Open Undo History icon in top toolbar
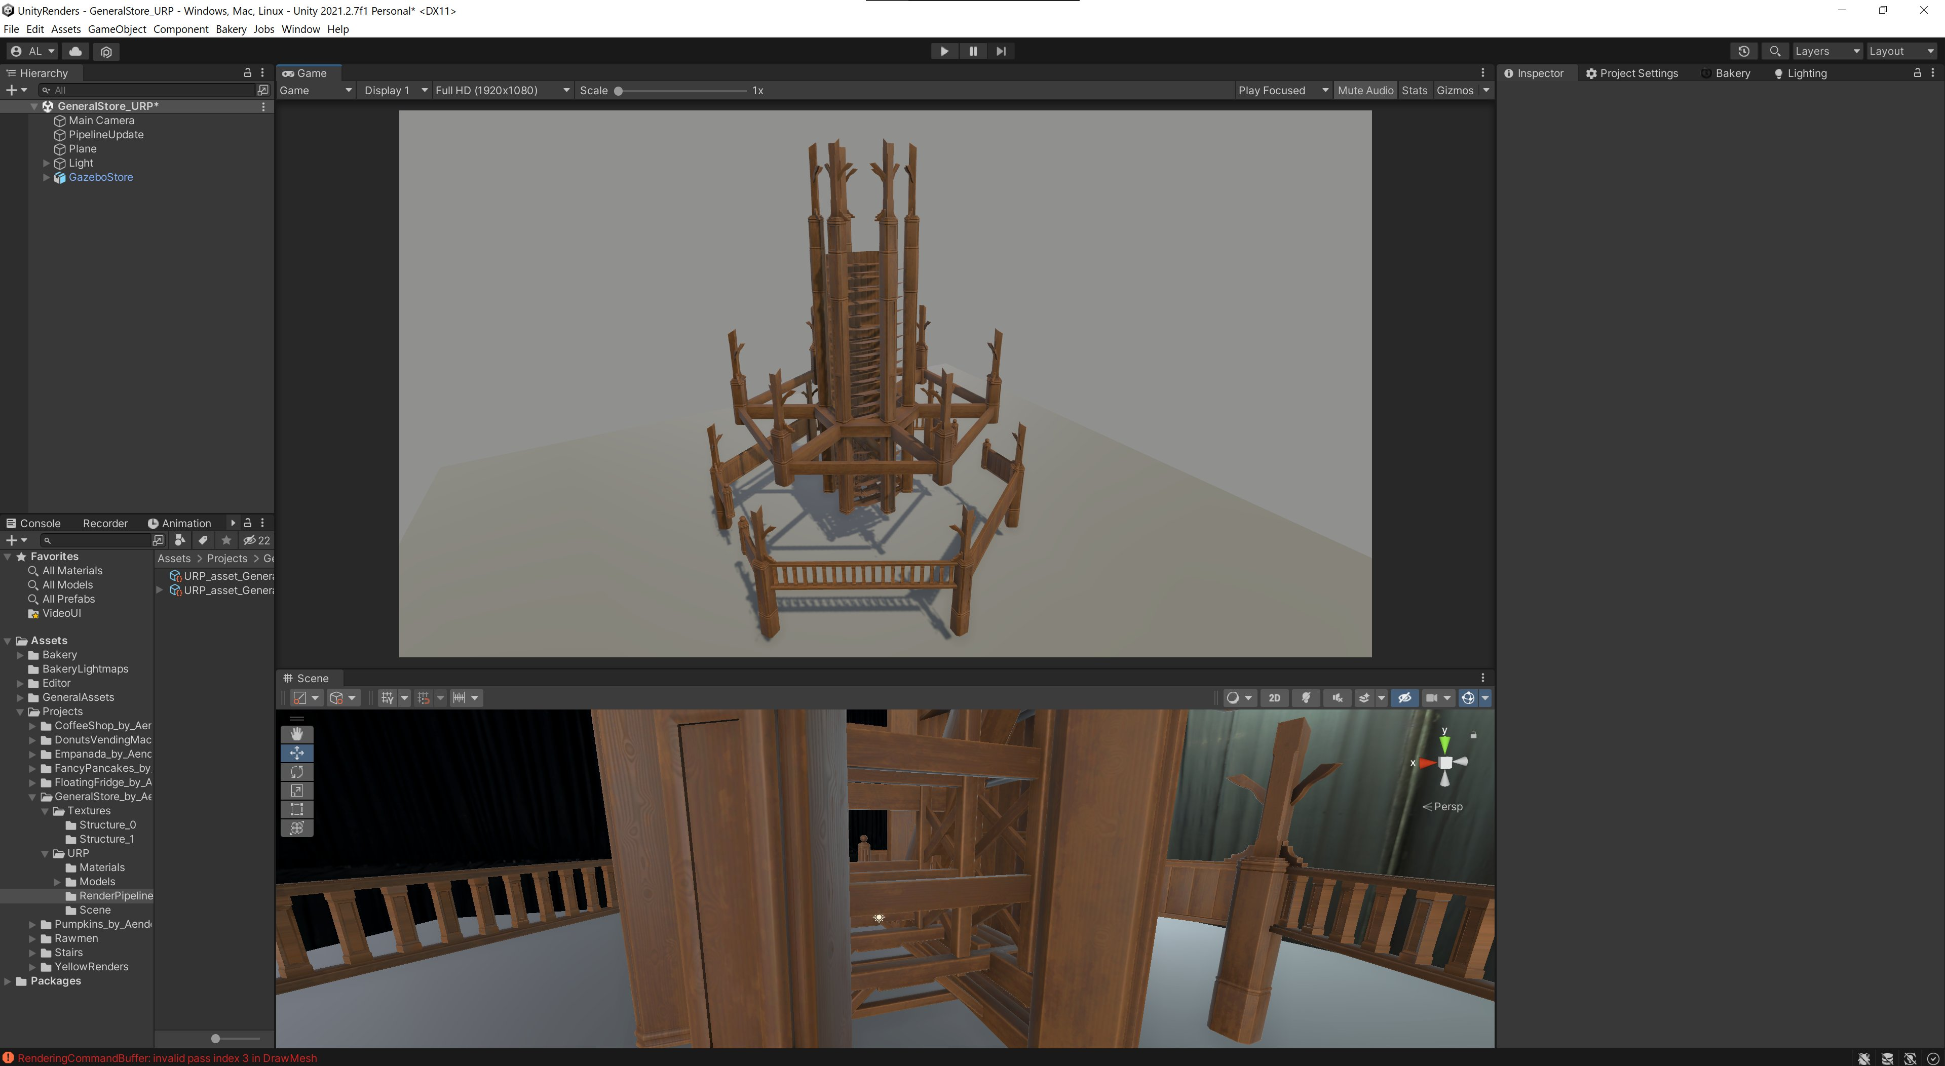Image resolution: width=1945 pixels, height=1066 pixels. pyautogui.click(x=1744, y=51)
